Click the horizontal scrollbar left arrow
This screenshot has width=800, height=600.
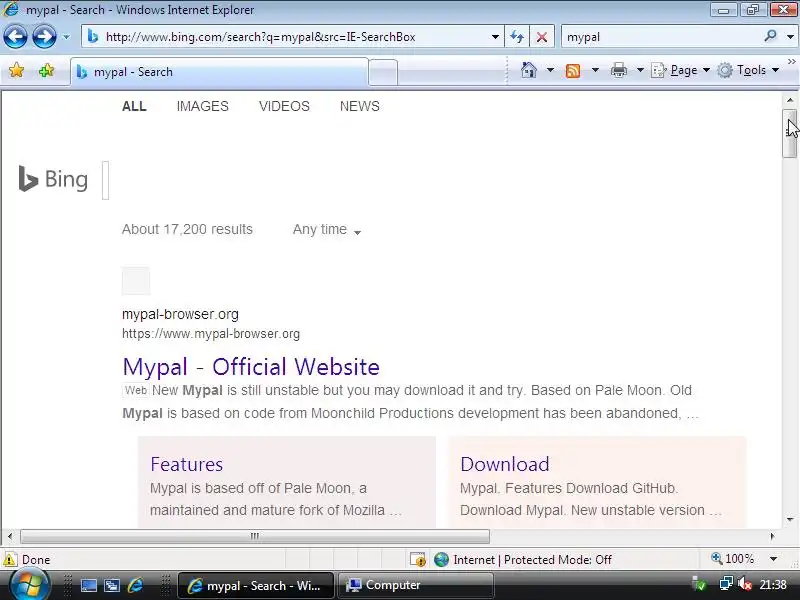[10, 536]
